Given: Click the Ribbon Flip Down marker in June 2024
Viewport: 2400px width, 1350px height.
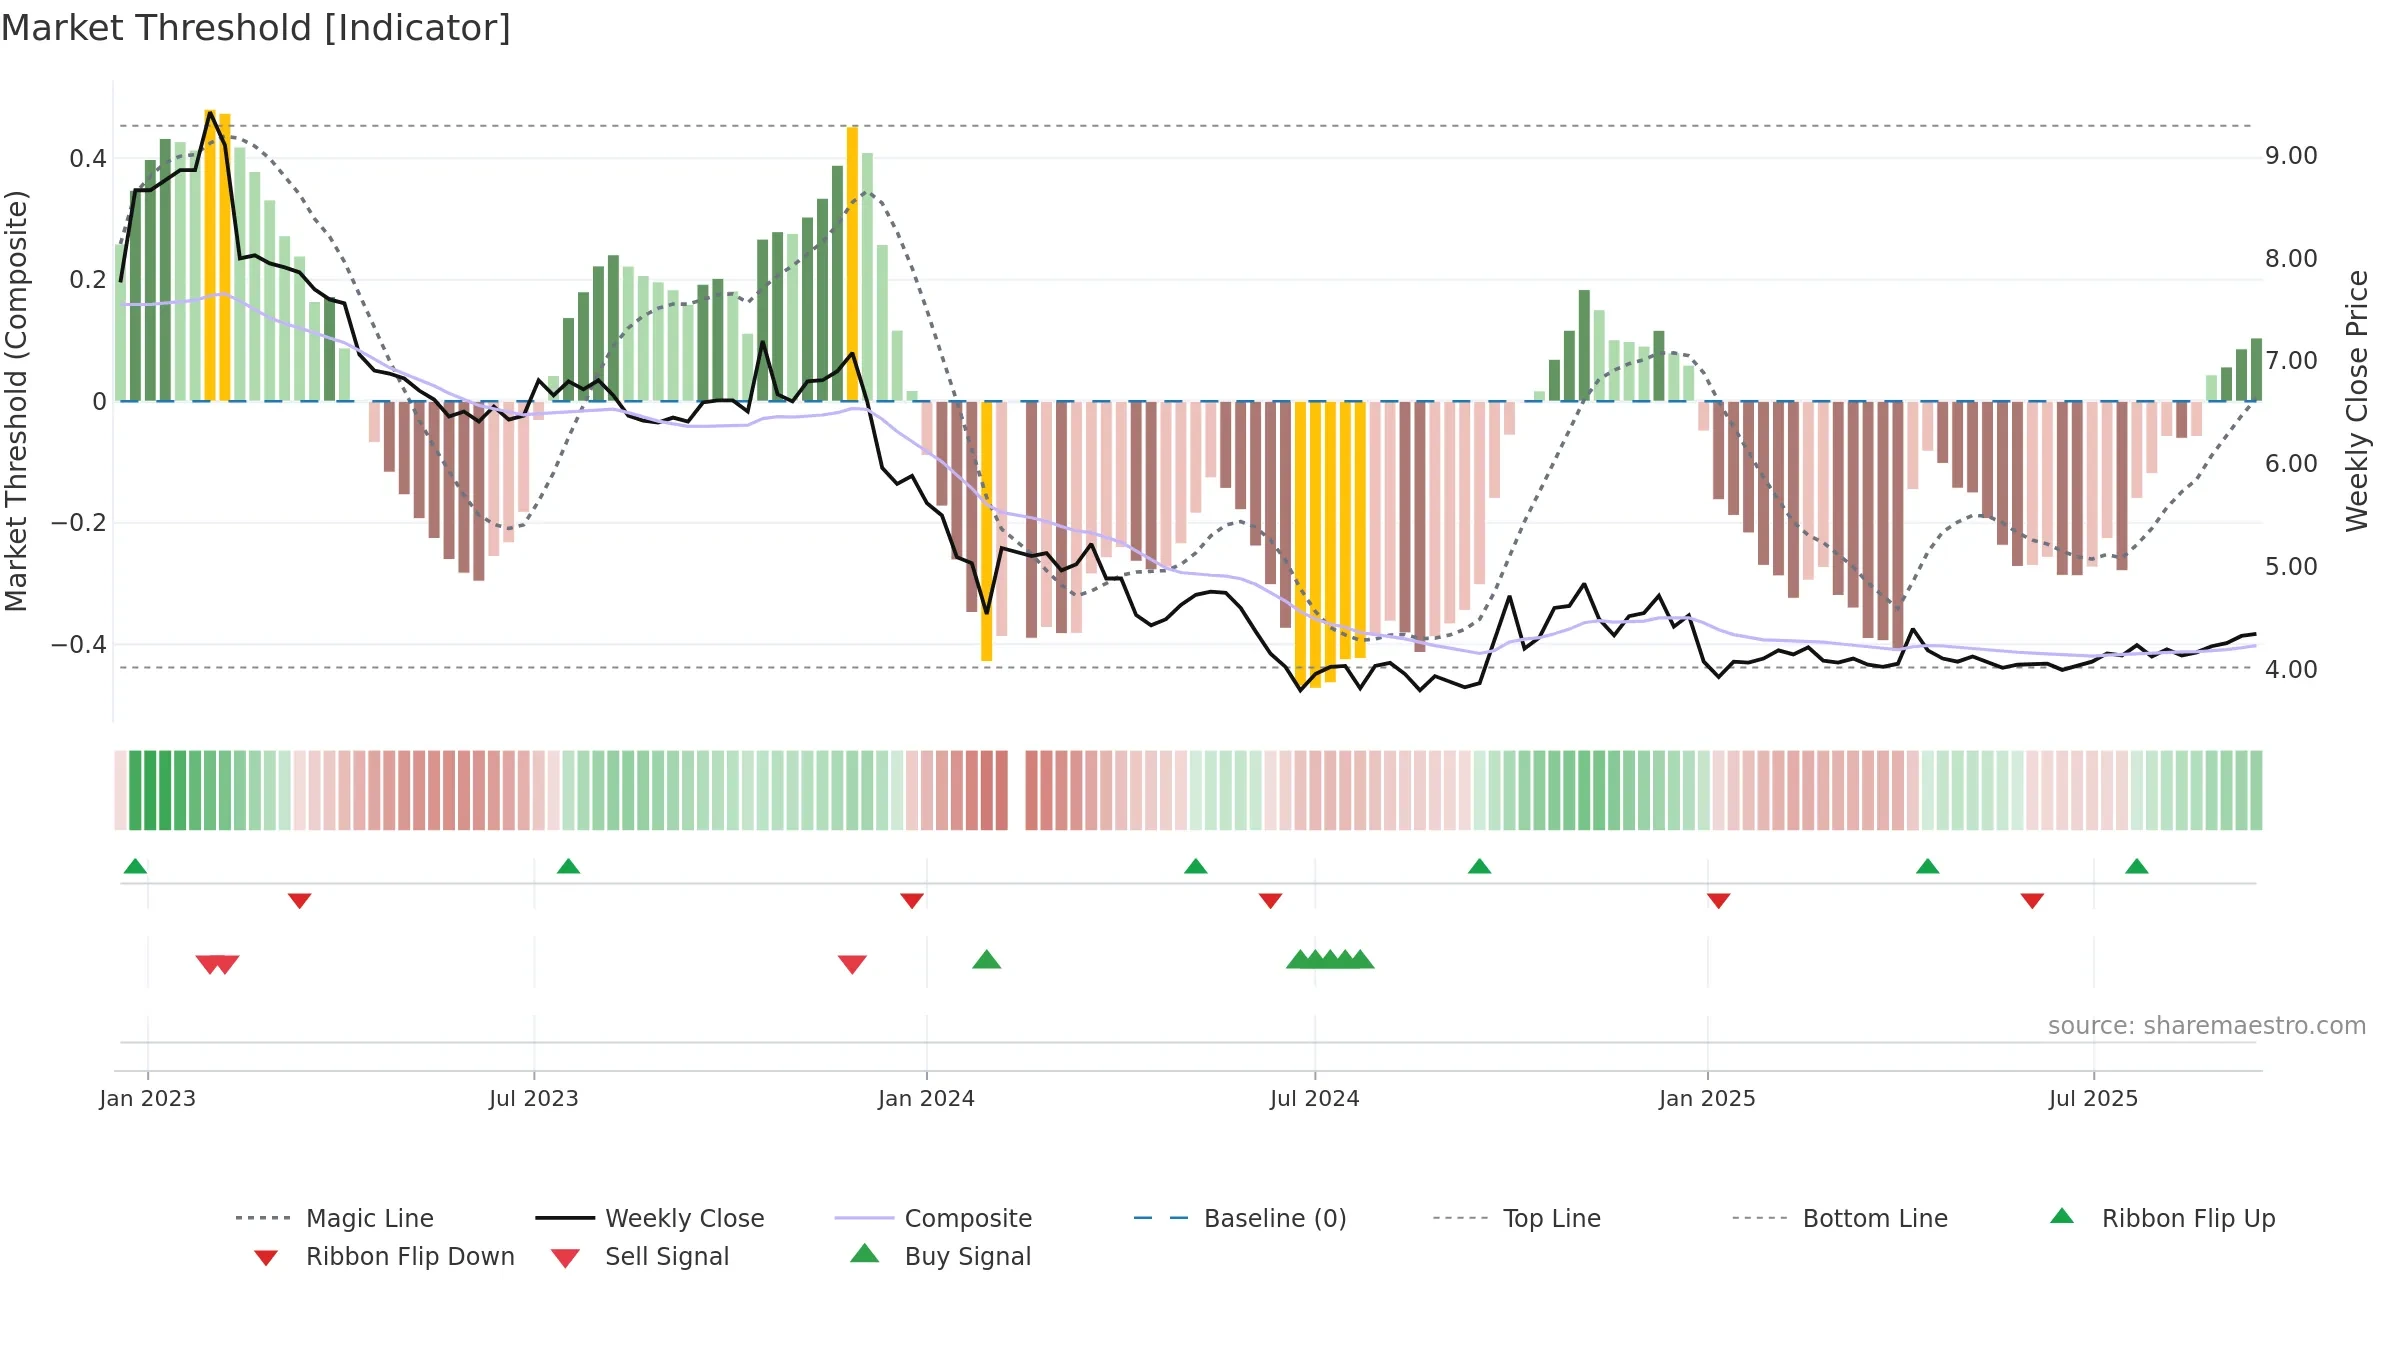Looking at the screenshot, I should [1270, 901].
